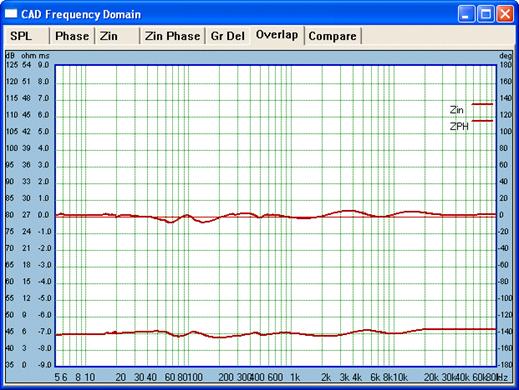Close the CAD Frequency Domain window
The height and width of the screenshot is (390, 519).
pyautogui.click(x=505, y=14)
